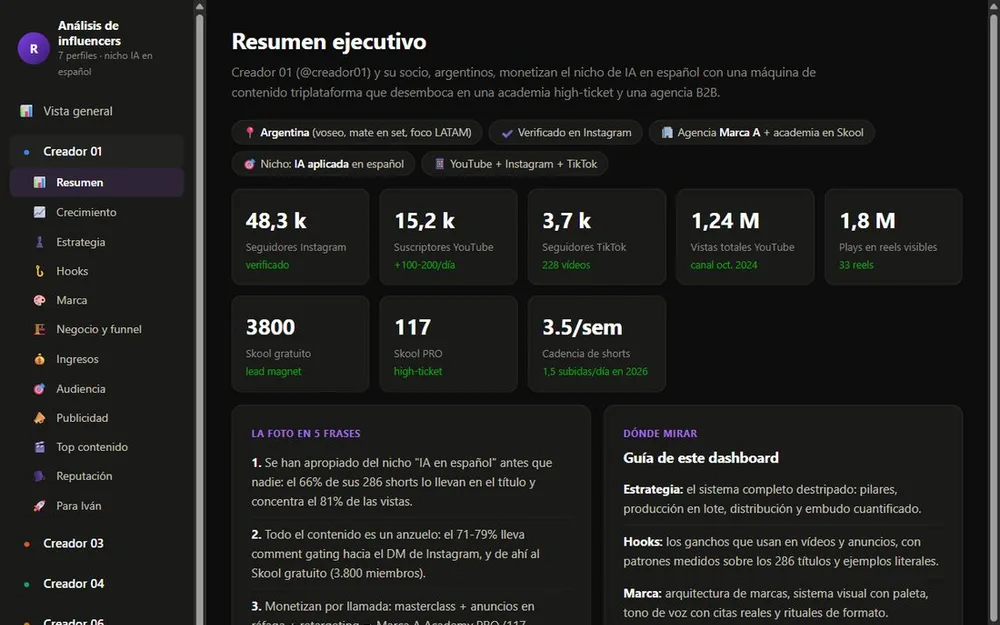
Task: Click the Audiencia target icon
Action: [40, 388]
